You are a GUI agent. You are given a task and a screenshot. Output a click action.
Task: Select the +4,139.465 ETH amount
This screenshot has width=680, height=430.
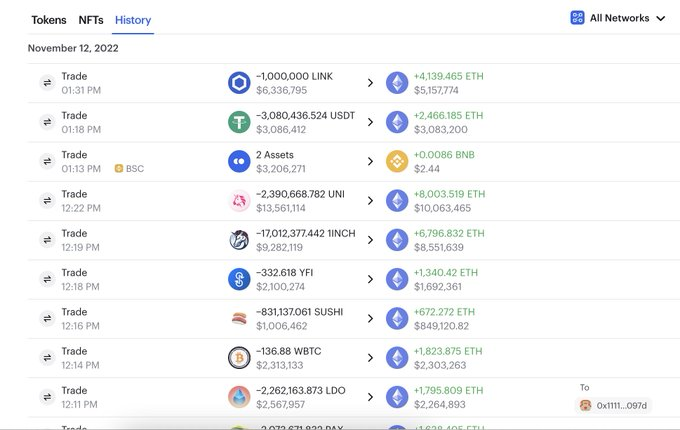point(448,76)
